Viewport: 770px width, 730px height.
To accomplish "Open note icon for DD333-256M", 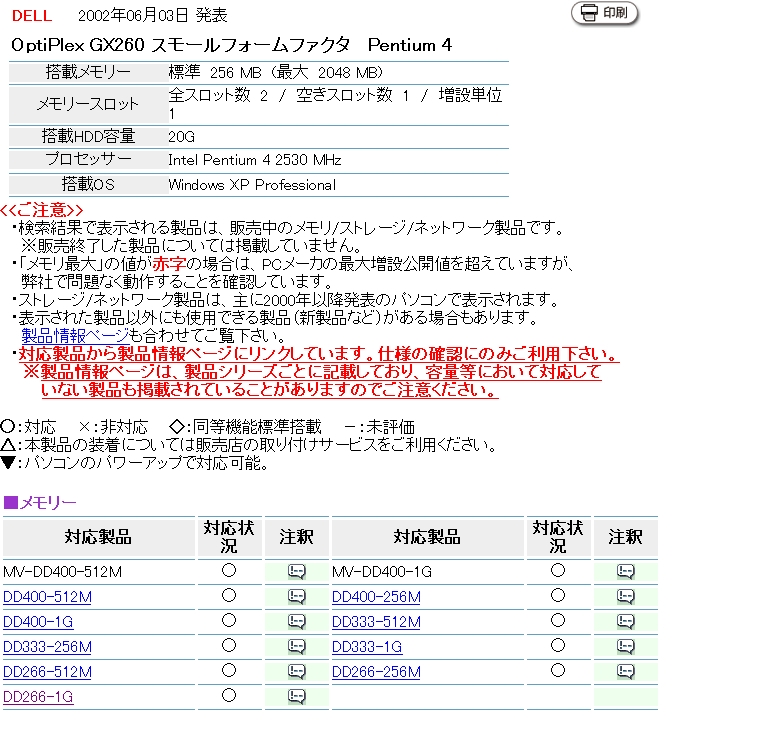I will click(x=297, y=647).
